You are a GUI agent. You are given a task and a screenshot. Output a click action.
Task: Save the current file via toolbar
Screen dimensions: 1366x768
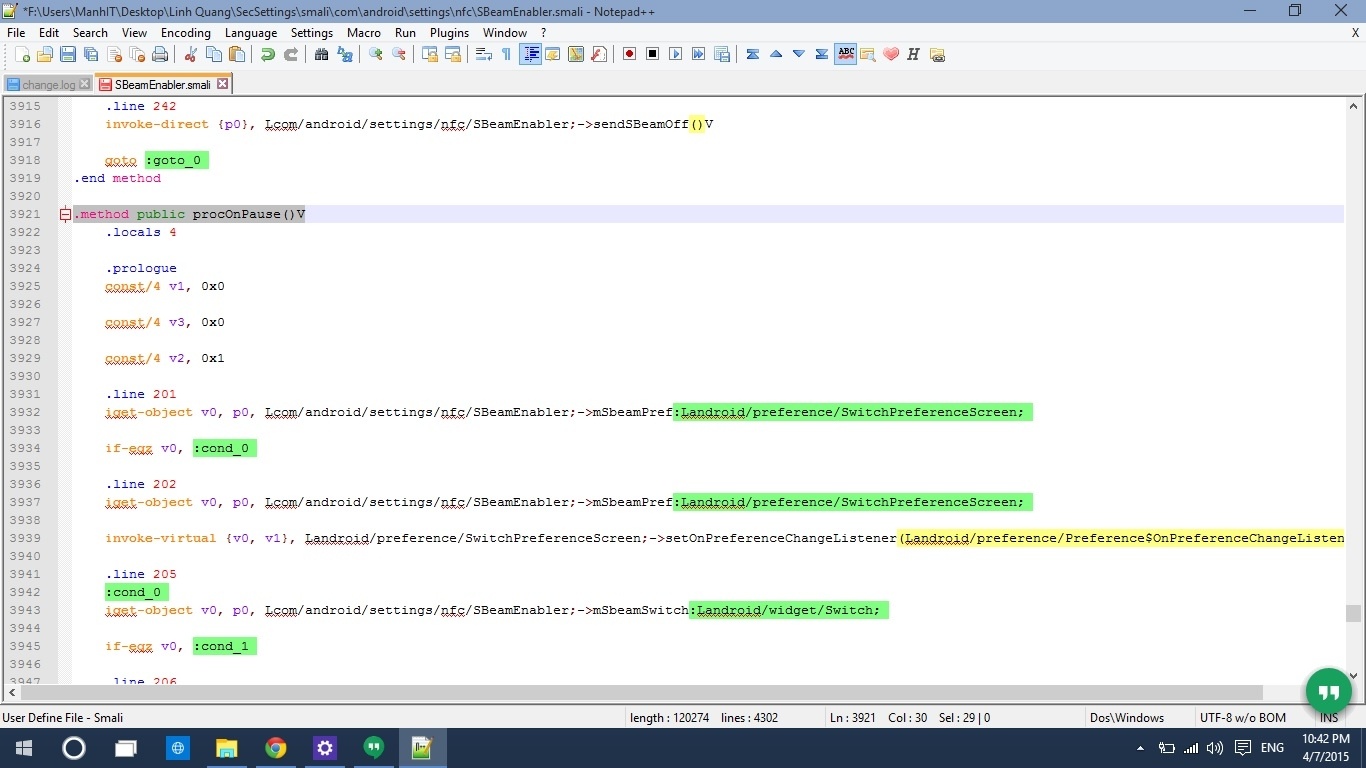pyautogui.click(x=68, y=54)
